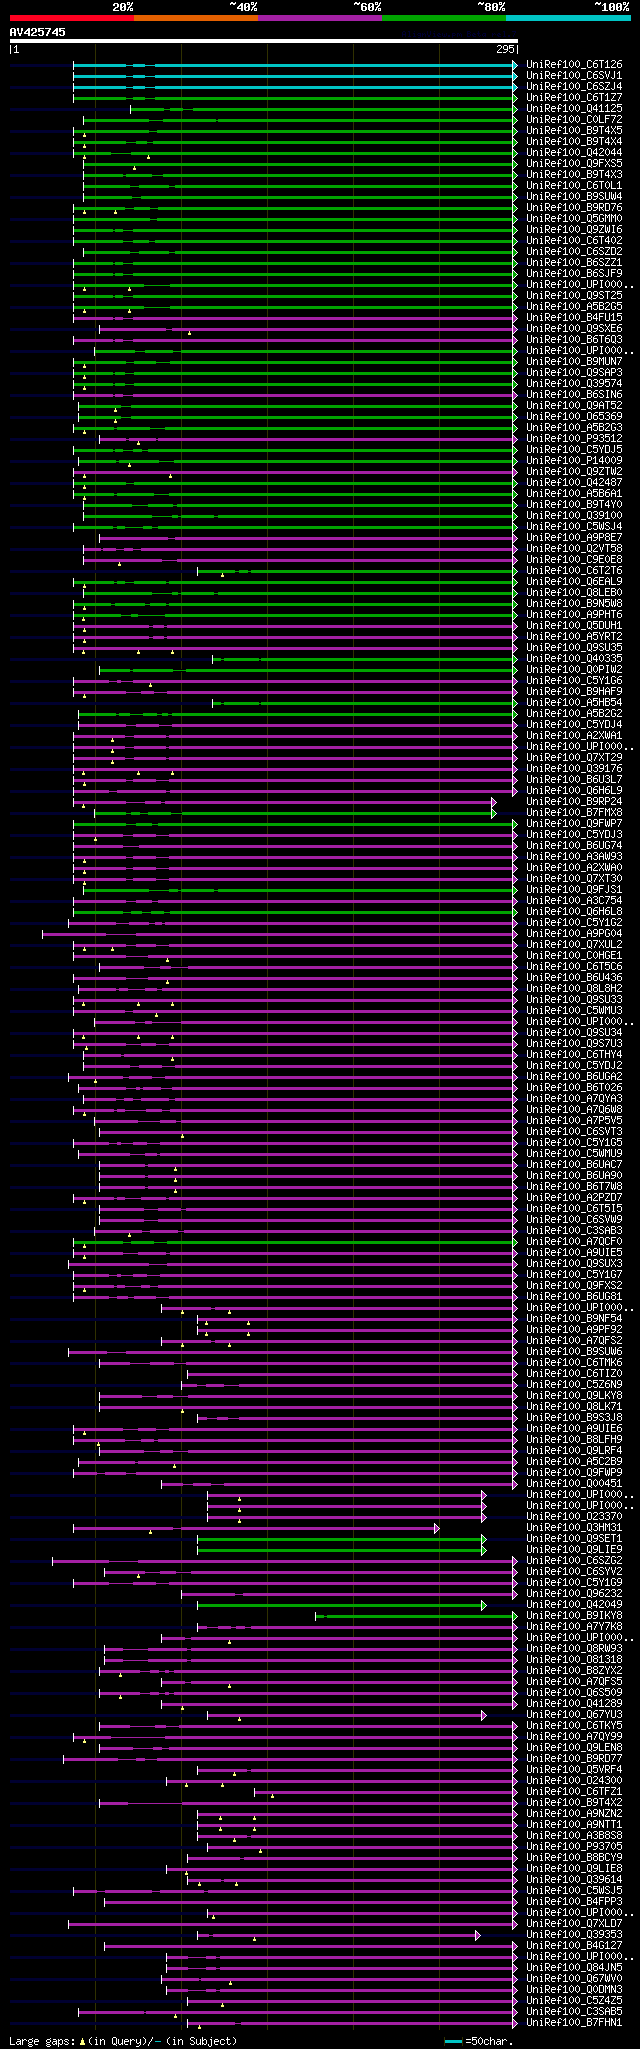Click hit label UniRef100_A3AW93

pyautogui.click(x=574, y=857)
